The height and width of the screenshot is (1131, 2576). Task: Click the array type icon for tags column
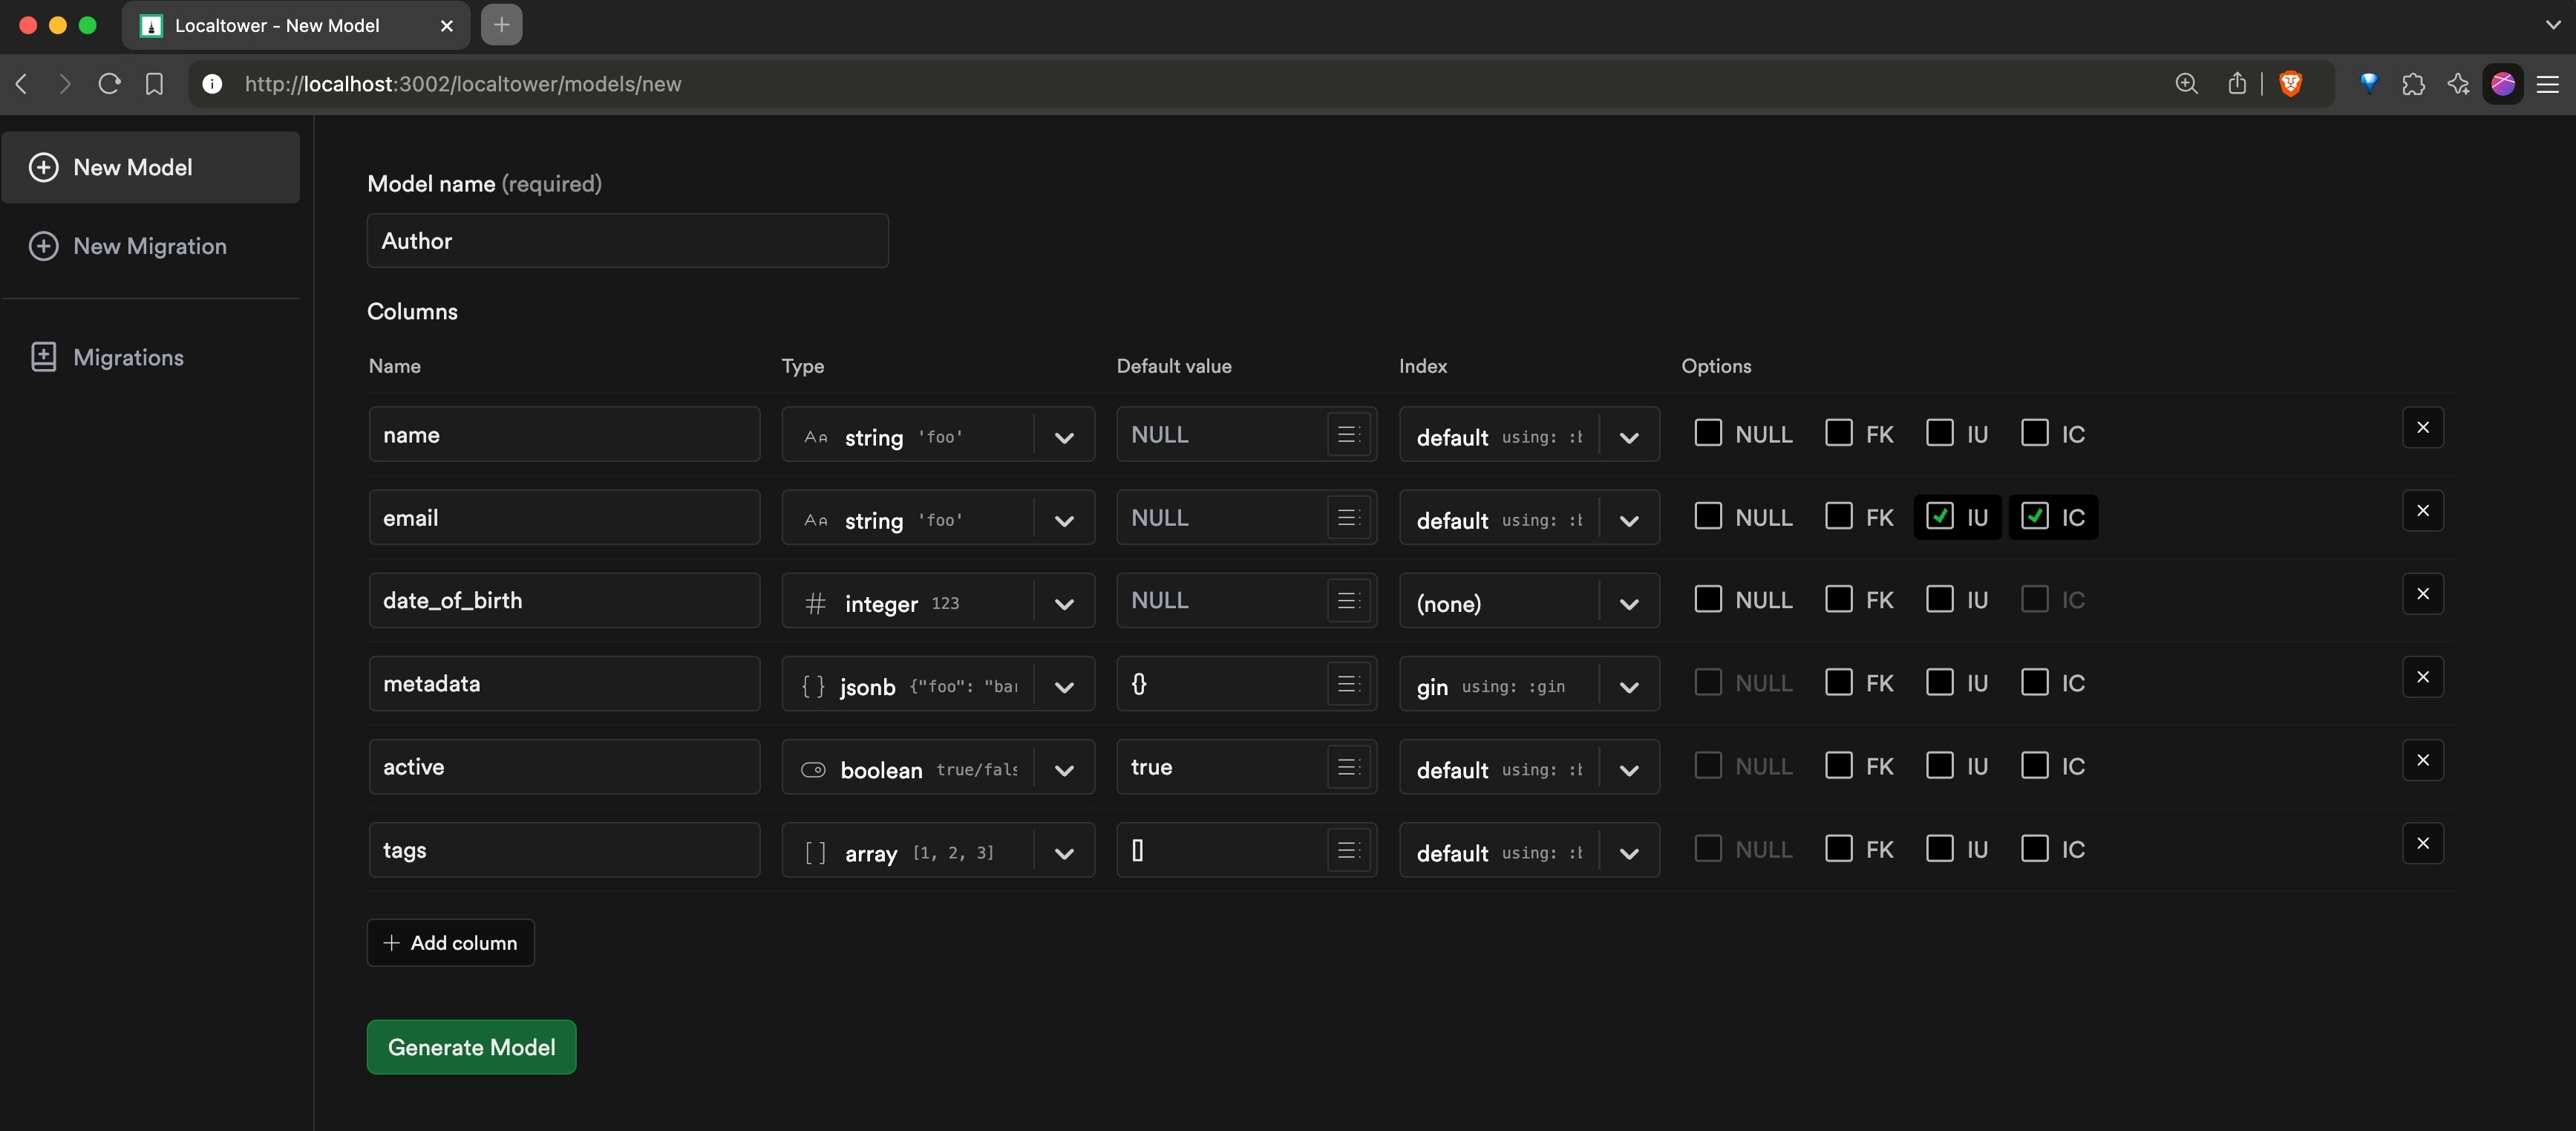(810, 850)
